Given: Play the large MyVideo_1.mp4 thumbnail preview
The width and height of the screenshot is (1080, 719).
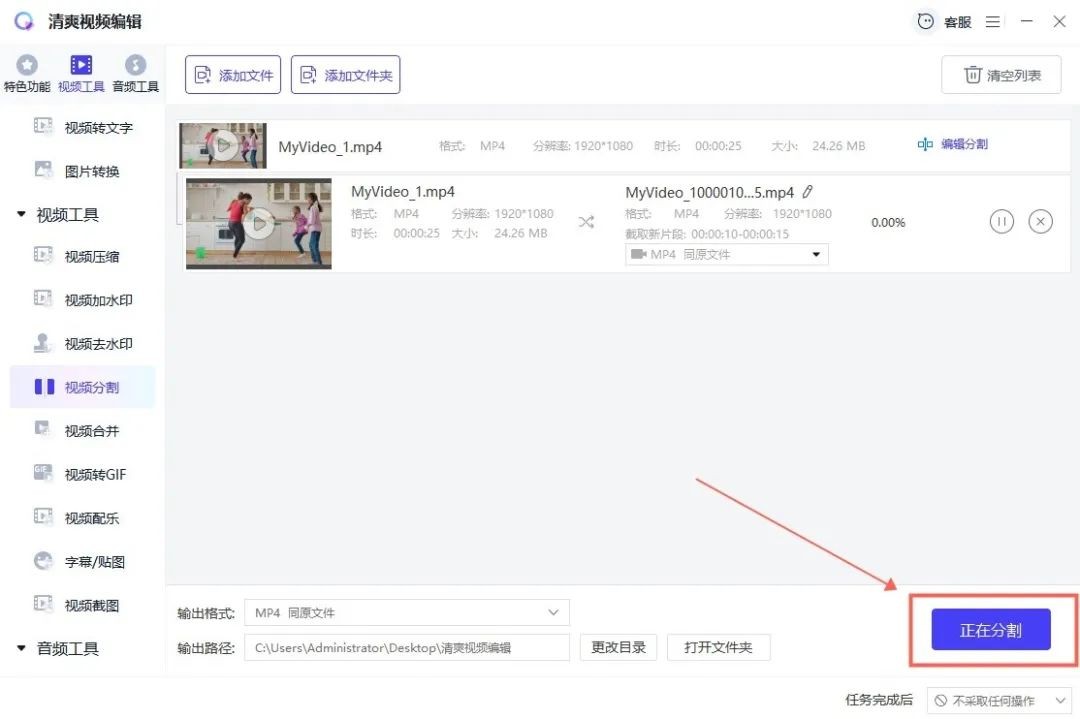Looking at the screenshot, I should pos(259,224).
